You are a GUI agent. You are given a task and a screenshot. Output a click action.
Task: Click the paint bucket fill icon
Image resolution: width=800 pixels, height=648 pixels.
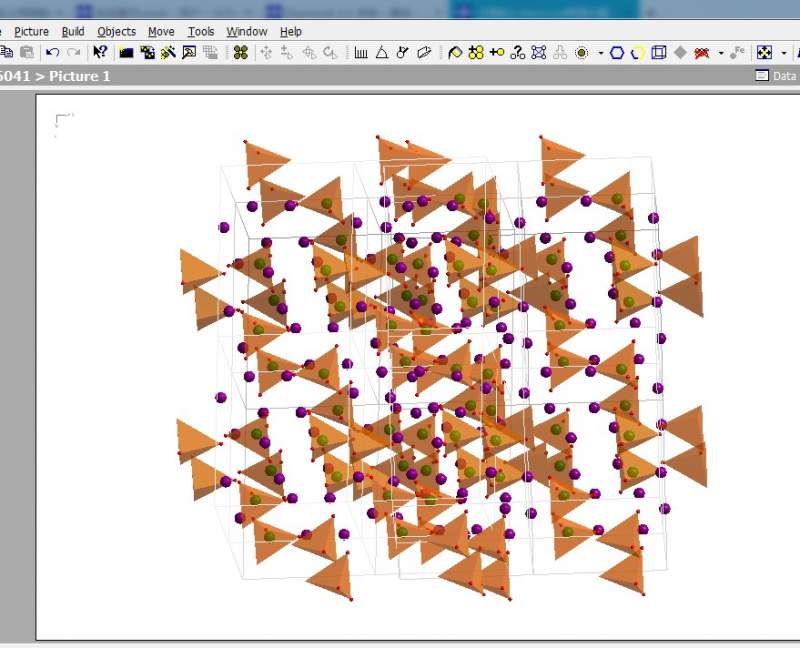pos(455,53)
